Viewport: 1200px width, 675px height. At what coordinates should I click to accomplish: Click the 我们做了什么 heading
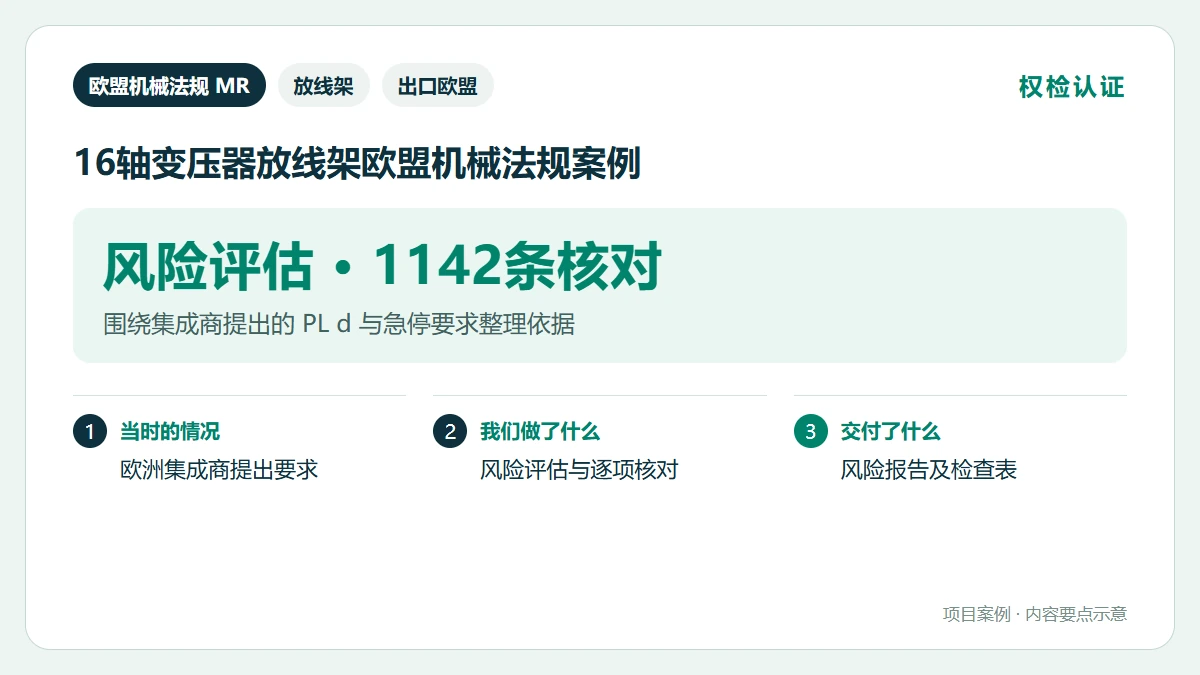click(540, 432)
